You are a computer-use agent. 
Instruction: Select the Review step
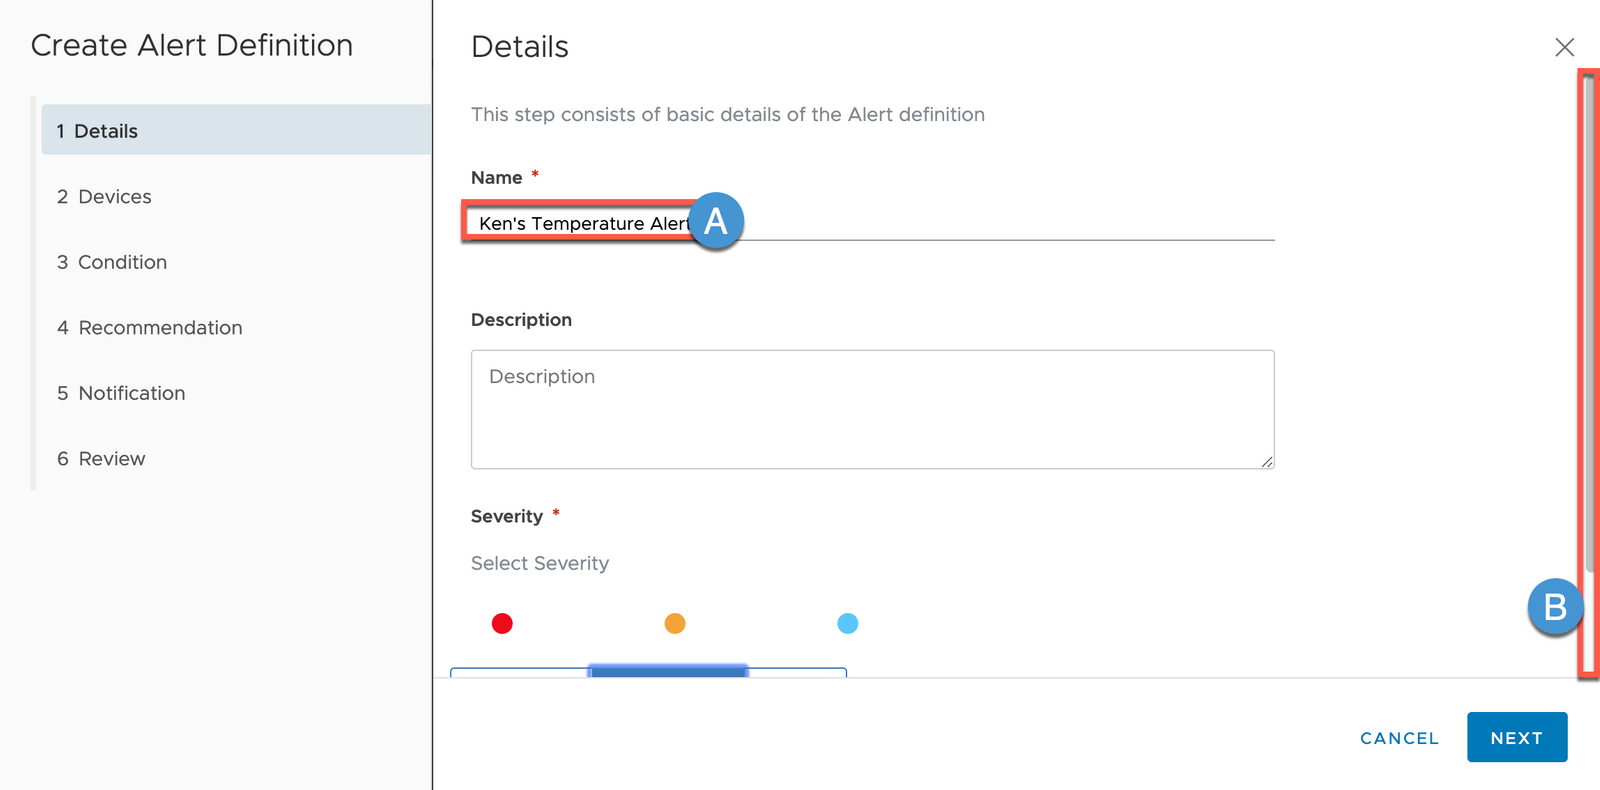click(x=111, y=459)
